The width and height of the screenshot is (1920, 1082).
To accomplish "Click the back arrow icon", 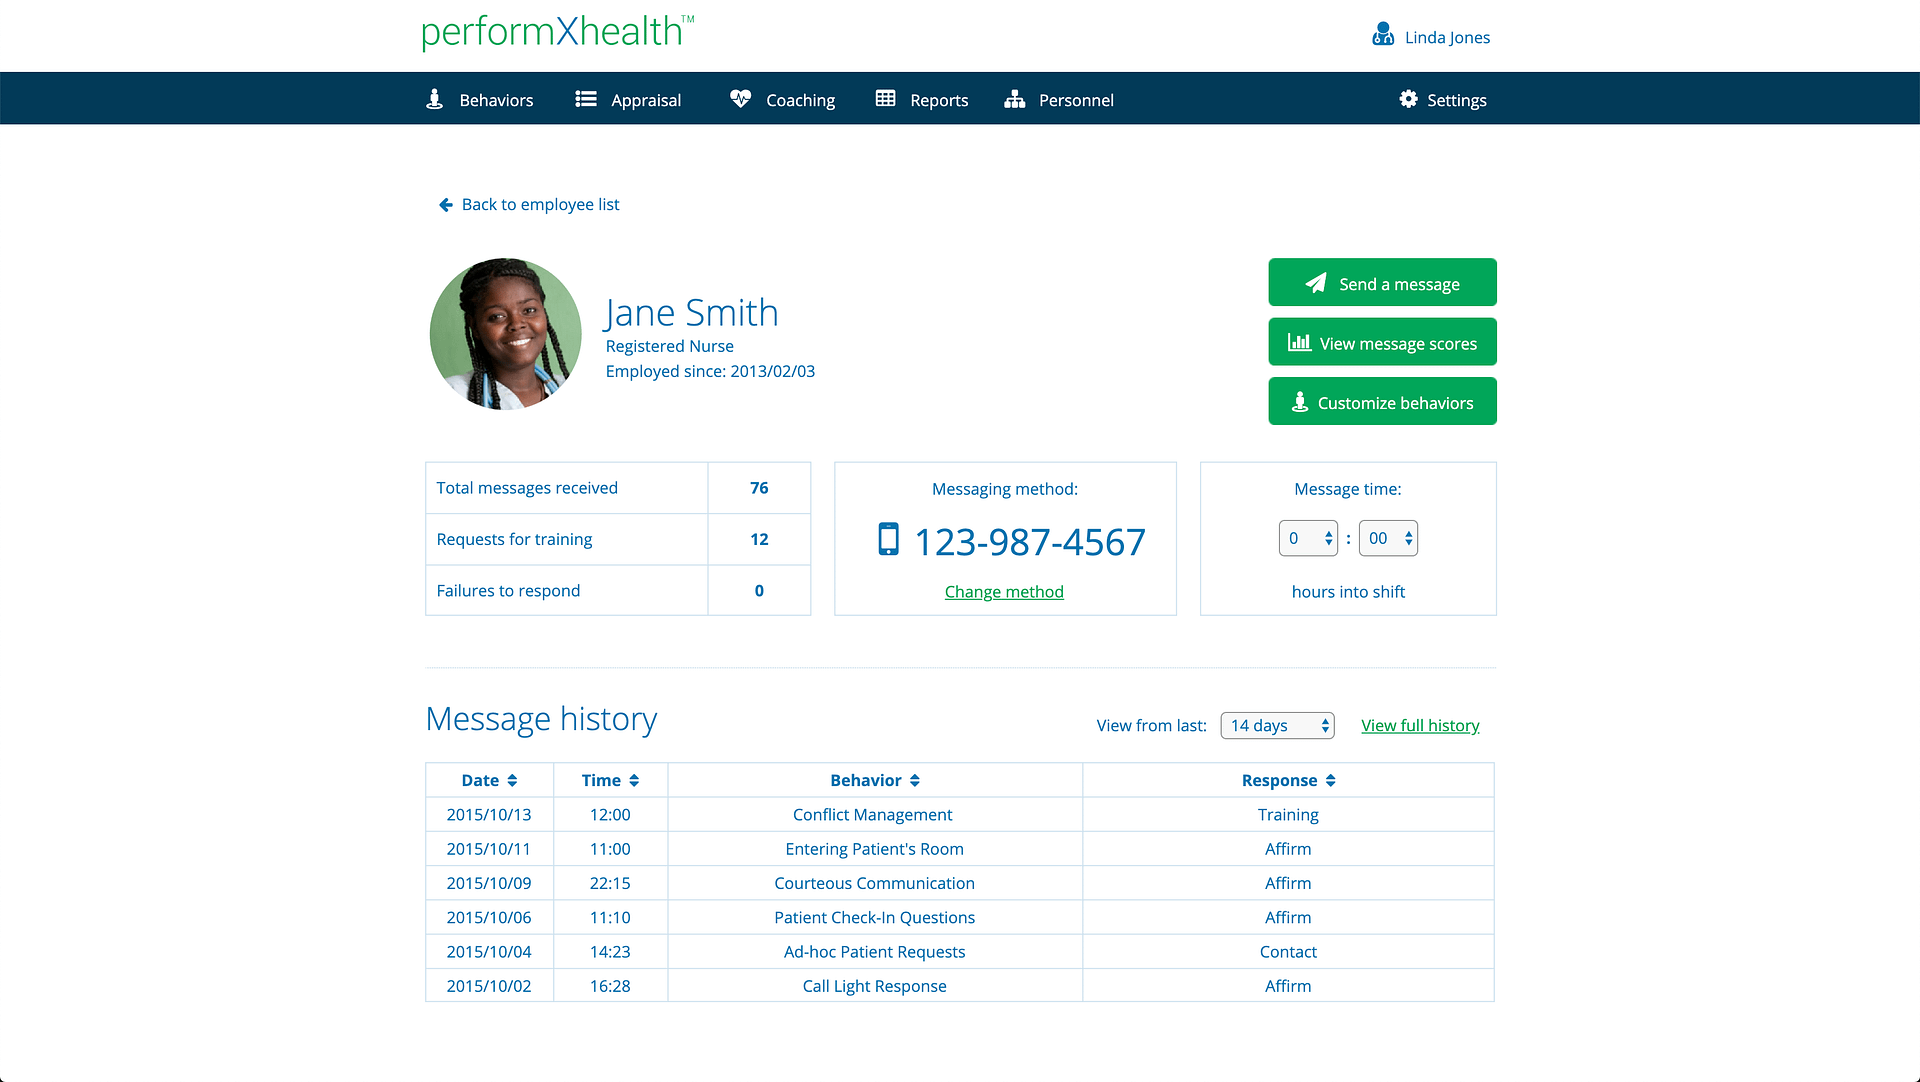I will pos(446,205).
